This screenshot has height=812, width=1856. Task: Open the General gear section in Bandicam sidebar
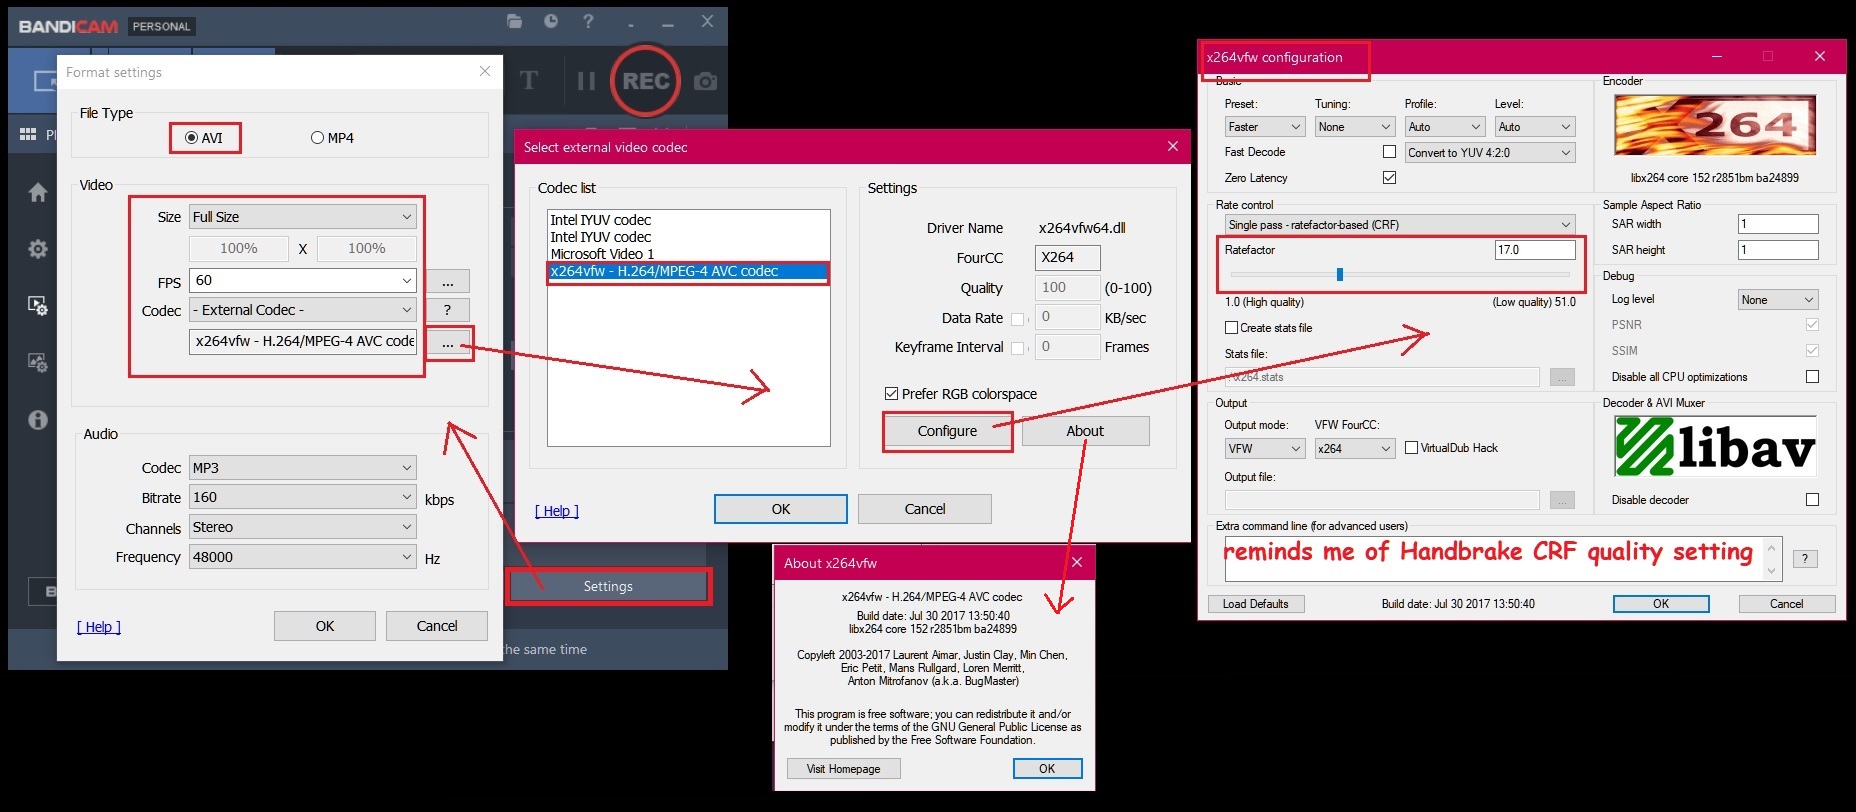click(38, 249)
